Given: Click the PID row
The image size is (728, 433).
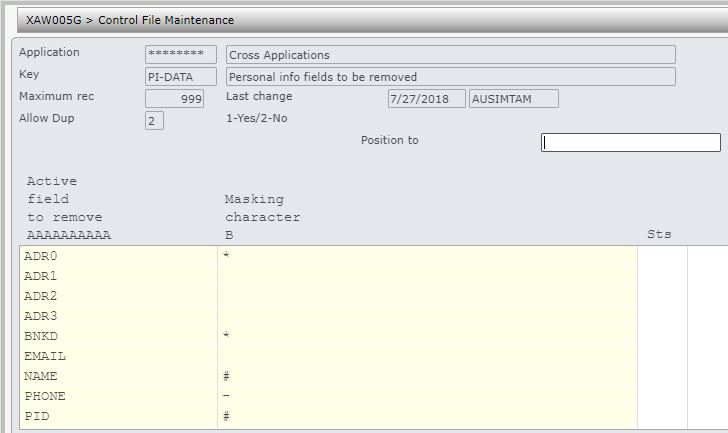Looking at the screenshot, I should click(118, 417).
